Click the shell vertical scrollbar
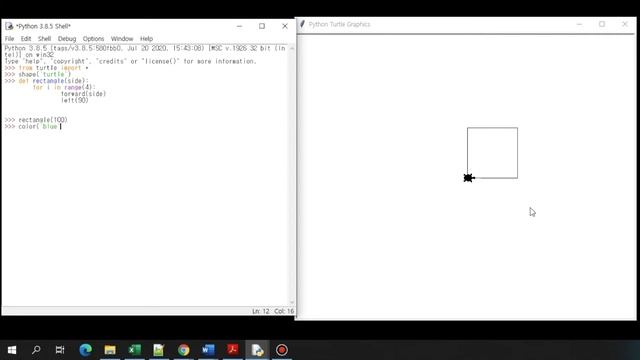 pyautogui.click(x=291, y=176)
